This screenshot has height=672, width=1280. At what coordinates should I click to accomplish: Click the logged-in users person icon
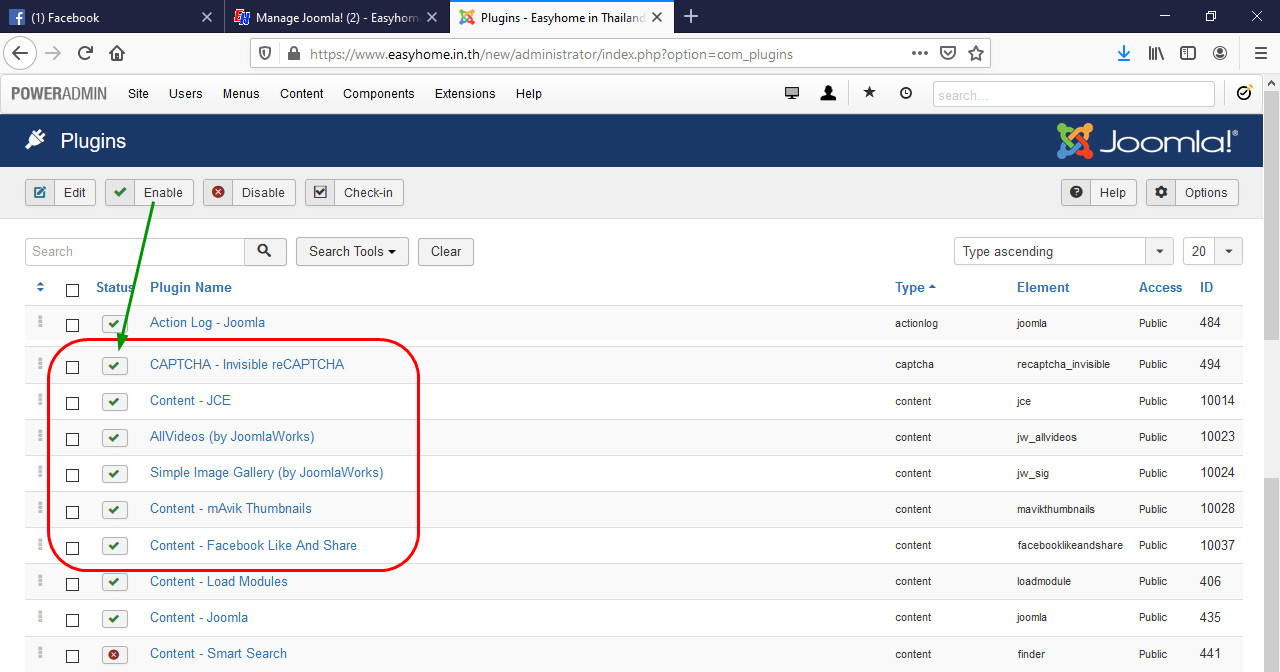pyautogui.click(x=828, y=92)
